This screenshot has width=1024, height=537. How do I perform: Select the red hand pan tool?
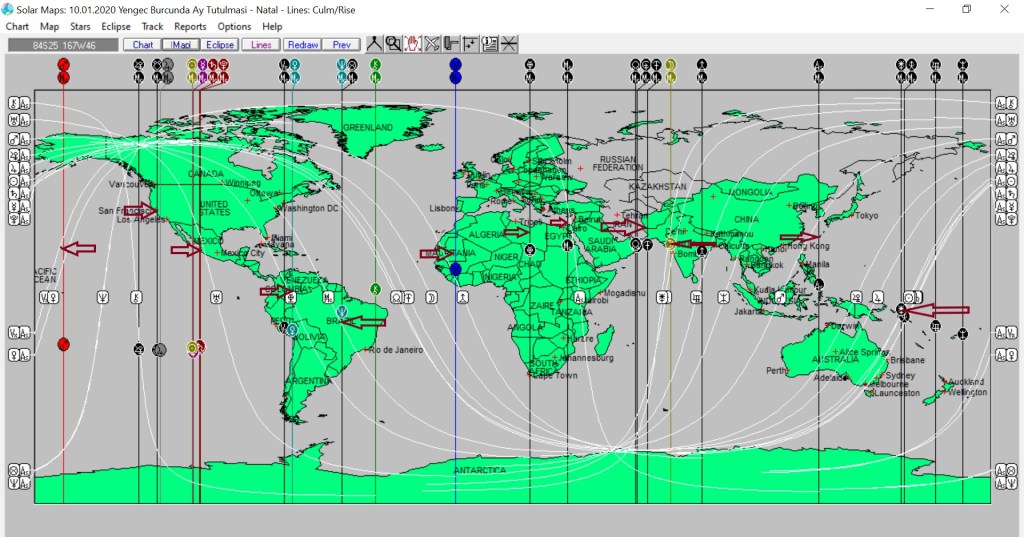[x=412, y=44]
